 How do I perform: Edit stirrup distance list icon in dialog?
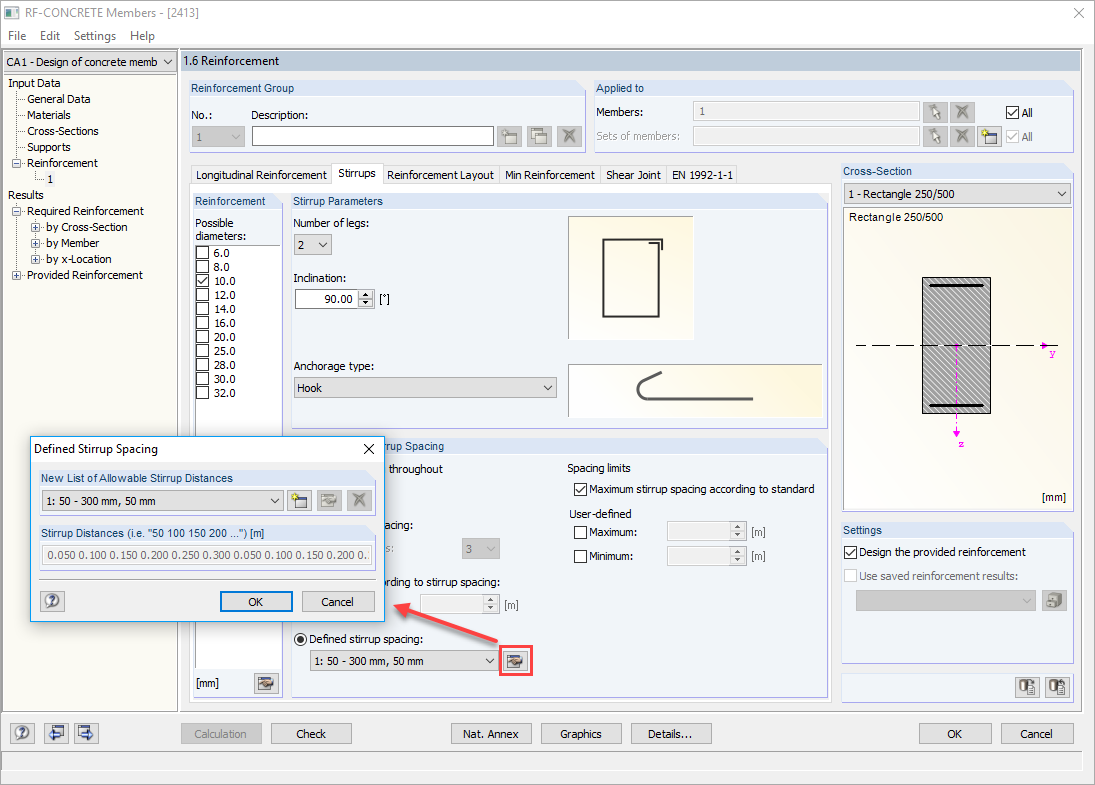[329, 501]
